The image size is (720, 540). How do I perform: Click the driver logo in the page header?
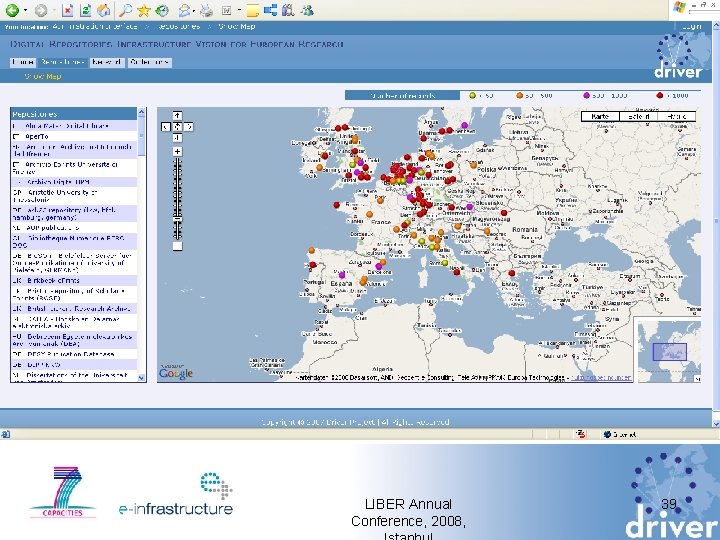678,56
